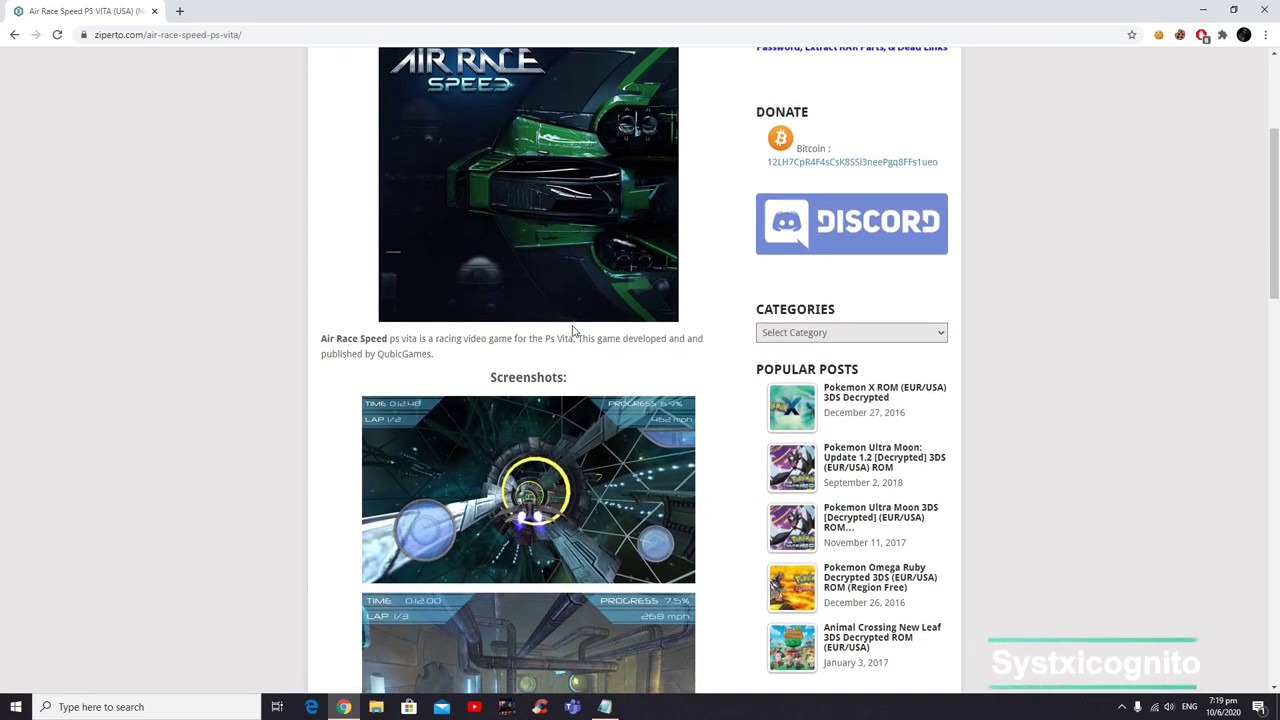
Task: Open File Explorer from the taskbar
Action: click(x=376, y=707)
